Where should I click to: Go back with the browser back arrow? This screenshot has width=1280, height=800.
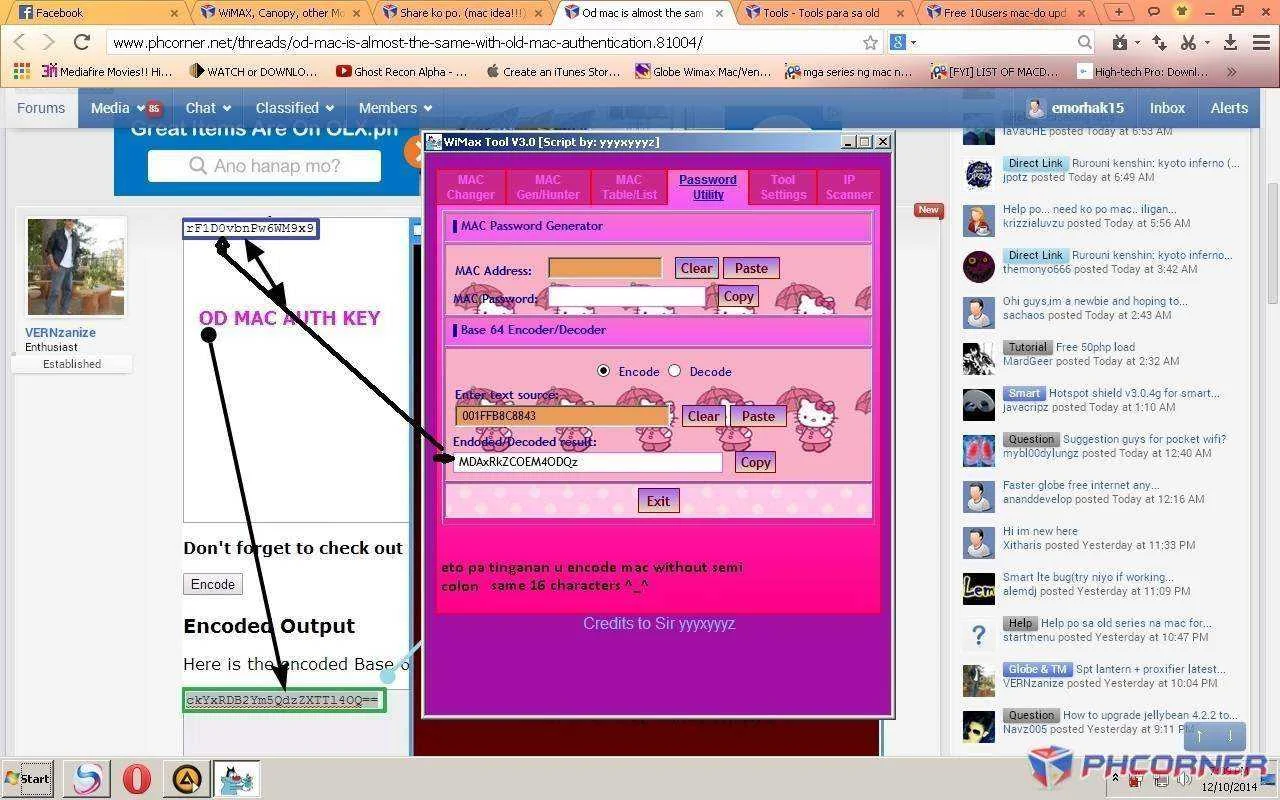tap(19, 43)
